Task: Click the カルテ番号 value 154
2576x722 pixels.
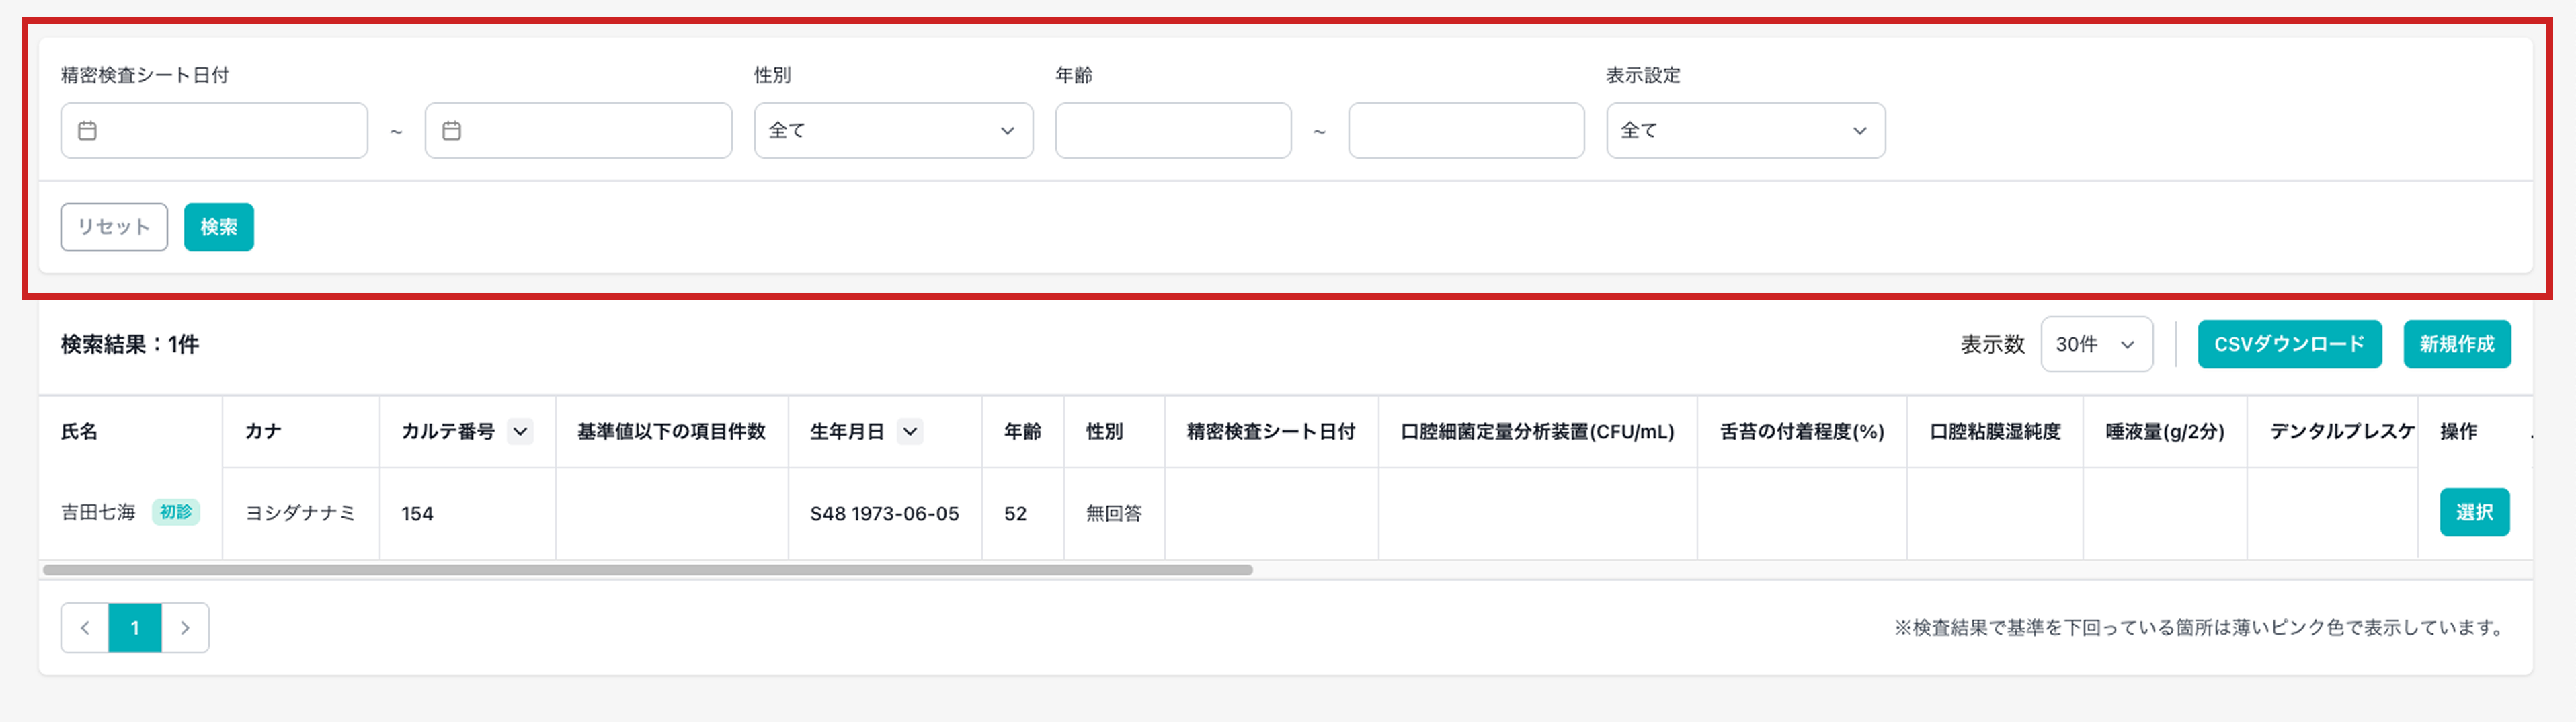Action: pos(417,514)
